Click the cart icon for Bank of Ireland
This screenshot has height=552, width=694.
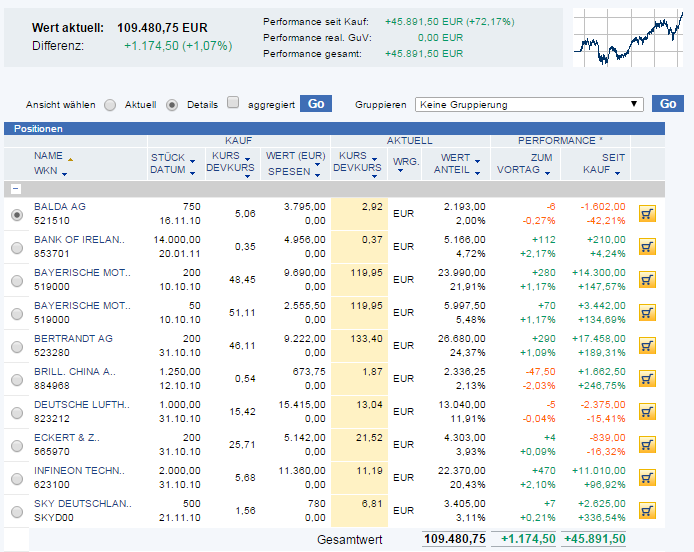[647, 247]
